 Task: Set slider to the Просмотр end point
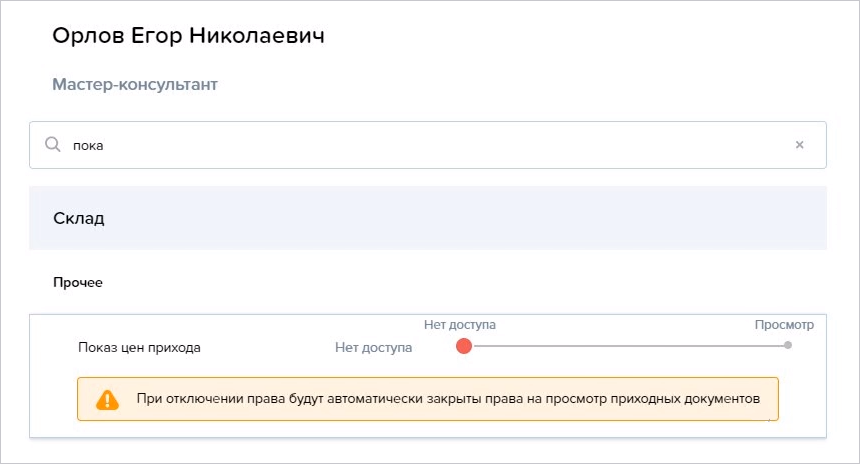(788, 346)
